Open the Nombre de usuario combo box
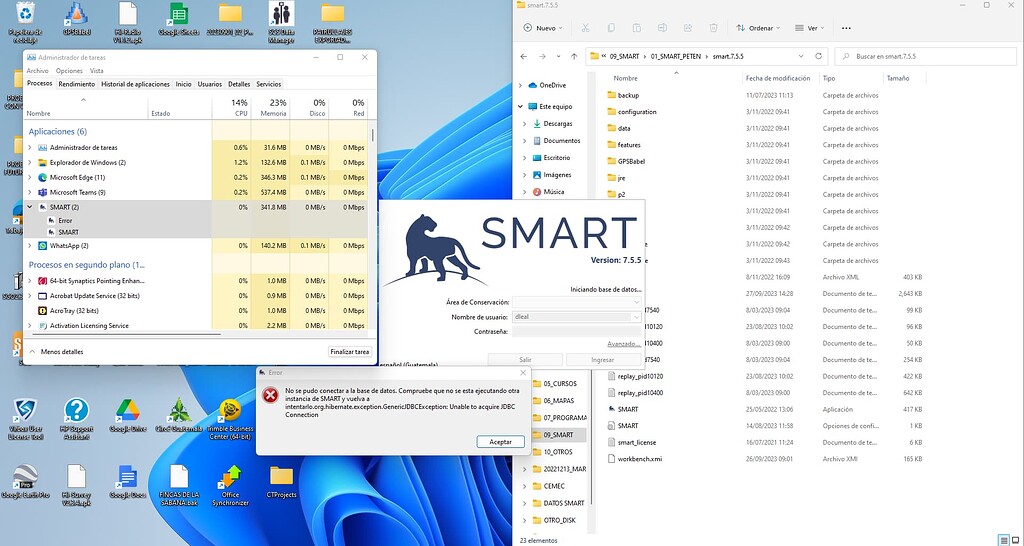1024x546 pixels. coord(636,317)
